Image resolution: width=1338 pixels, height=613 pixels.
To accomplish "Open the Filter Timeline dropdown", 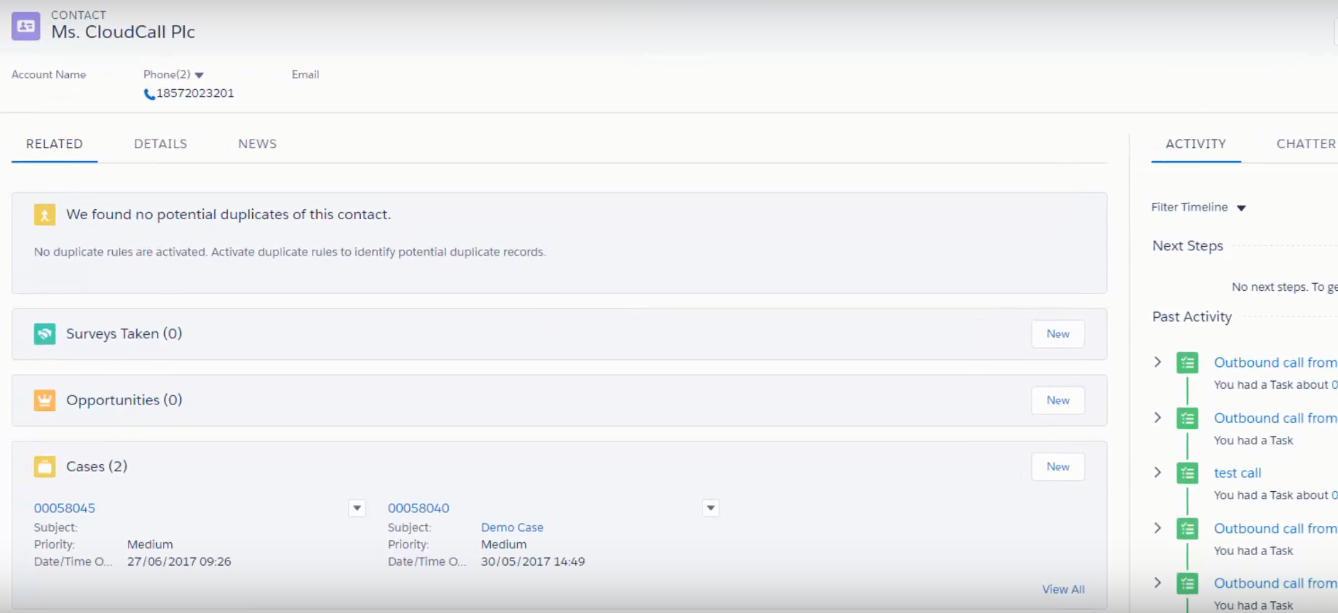I will click(1241, 208).
